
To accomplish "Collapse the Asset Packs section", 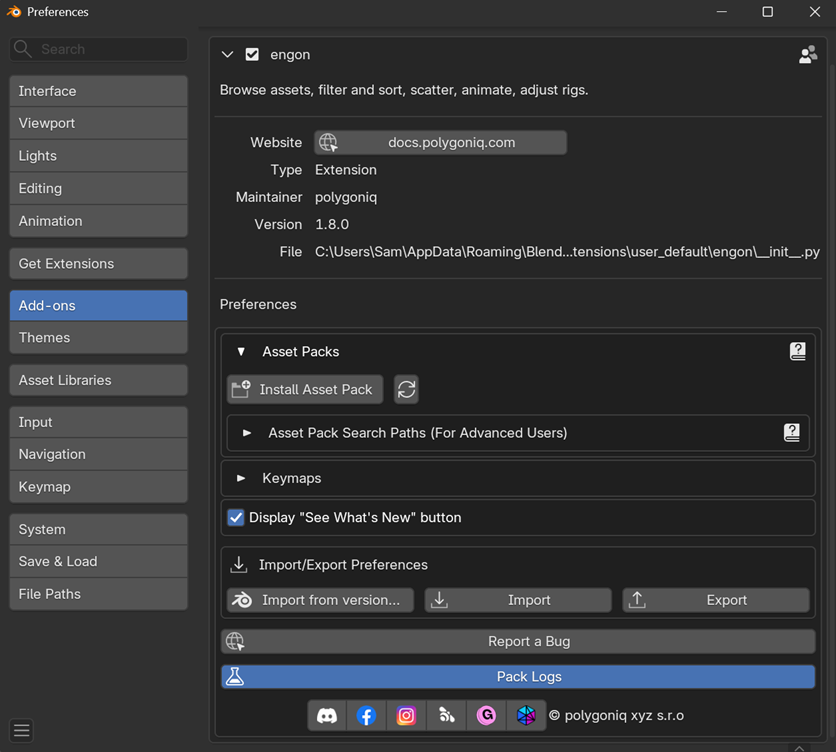I will point(241,351).
